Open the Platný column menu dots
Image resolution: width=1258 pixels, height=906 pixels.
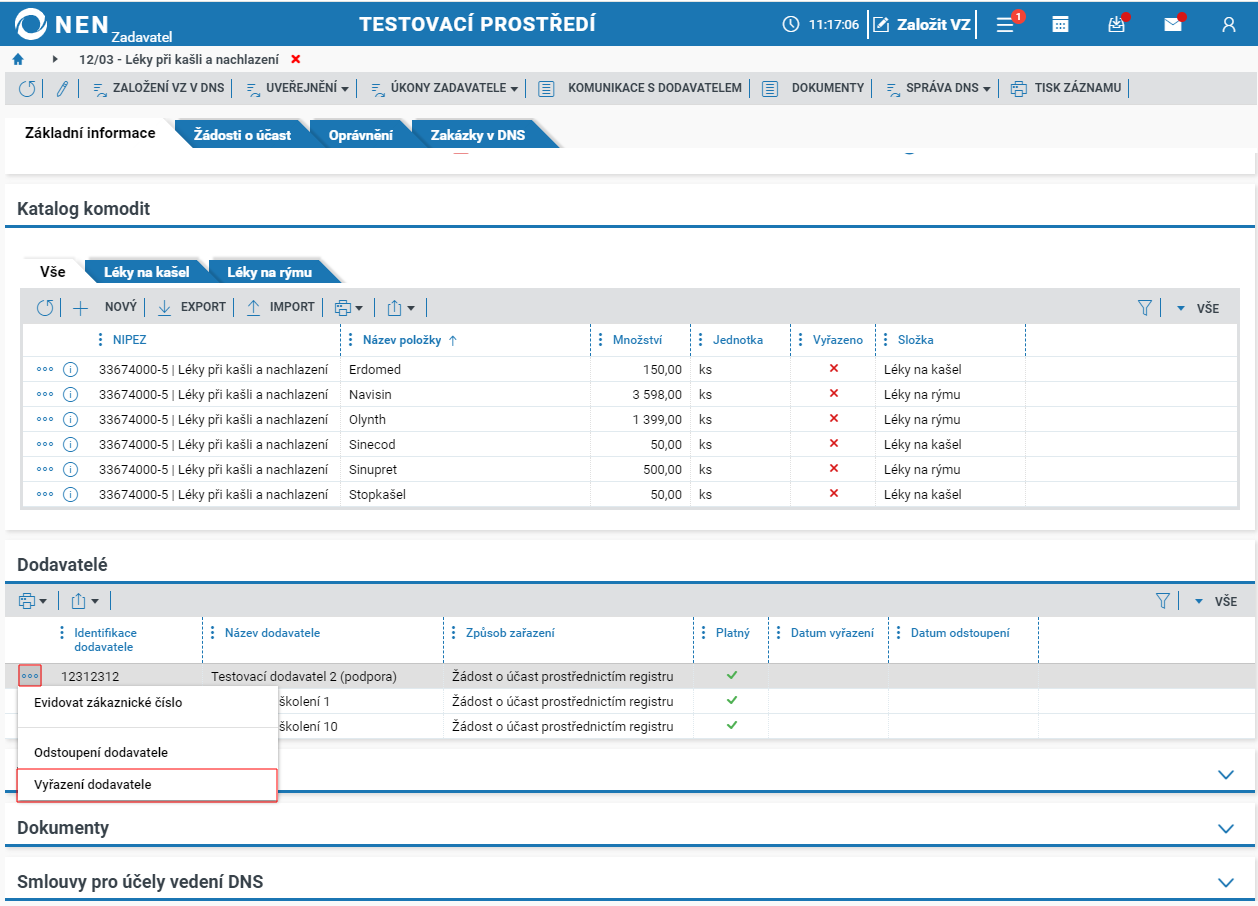[703, 633]
